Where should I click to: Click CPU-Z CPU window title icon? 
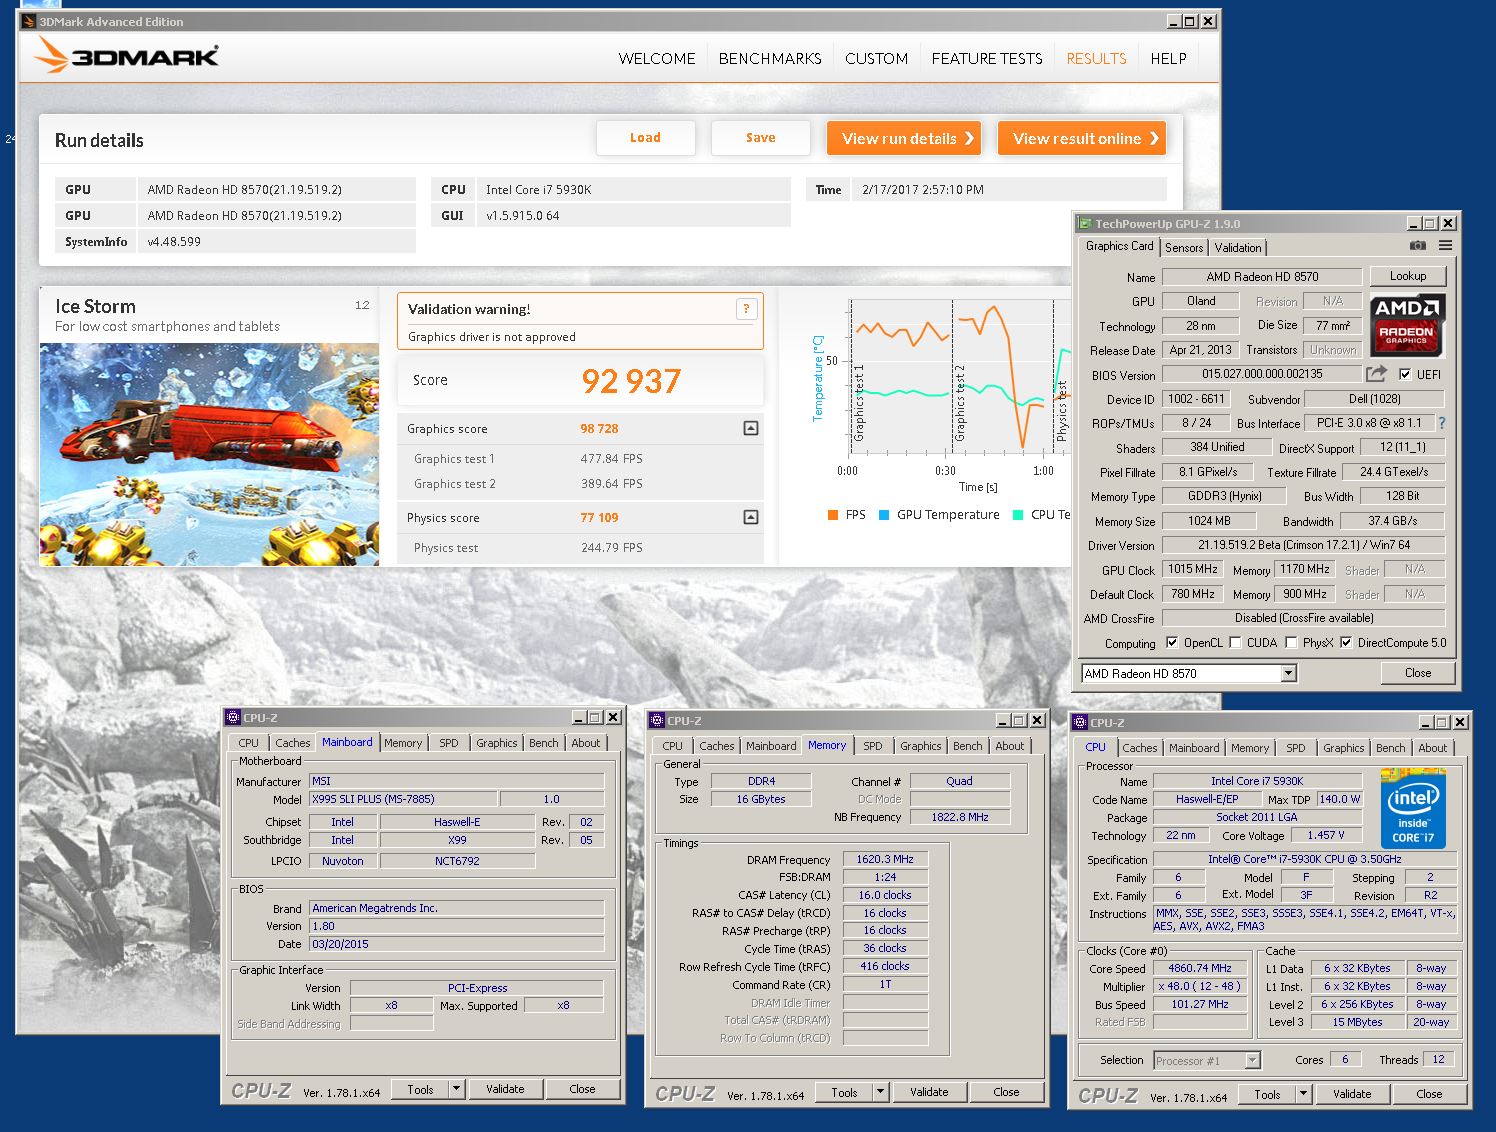click(1080, 722)
